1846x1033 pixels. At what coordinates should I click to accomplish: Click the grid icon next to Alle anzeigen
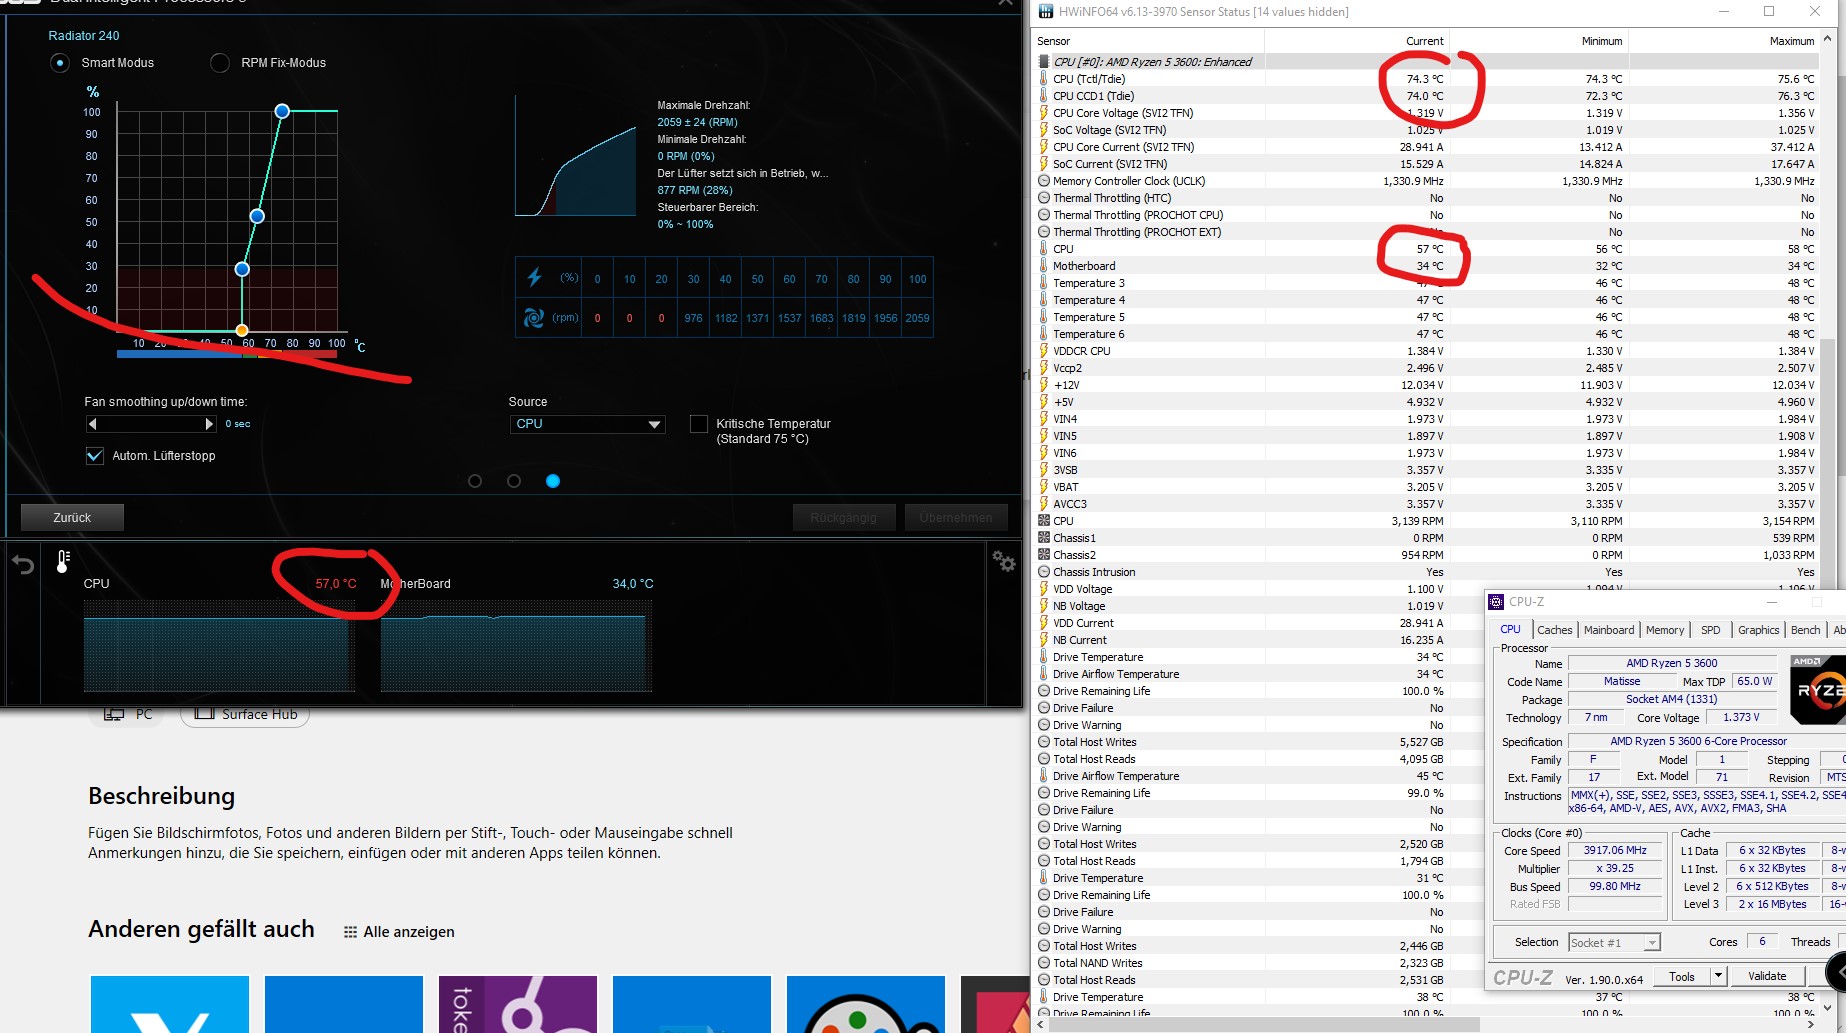point(350,932)
